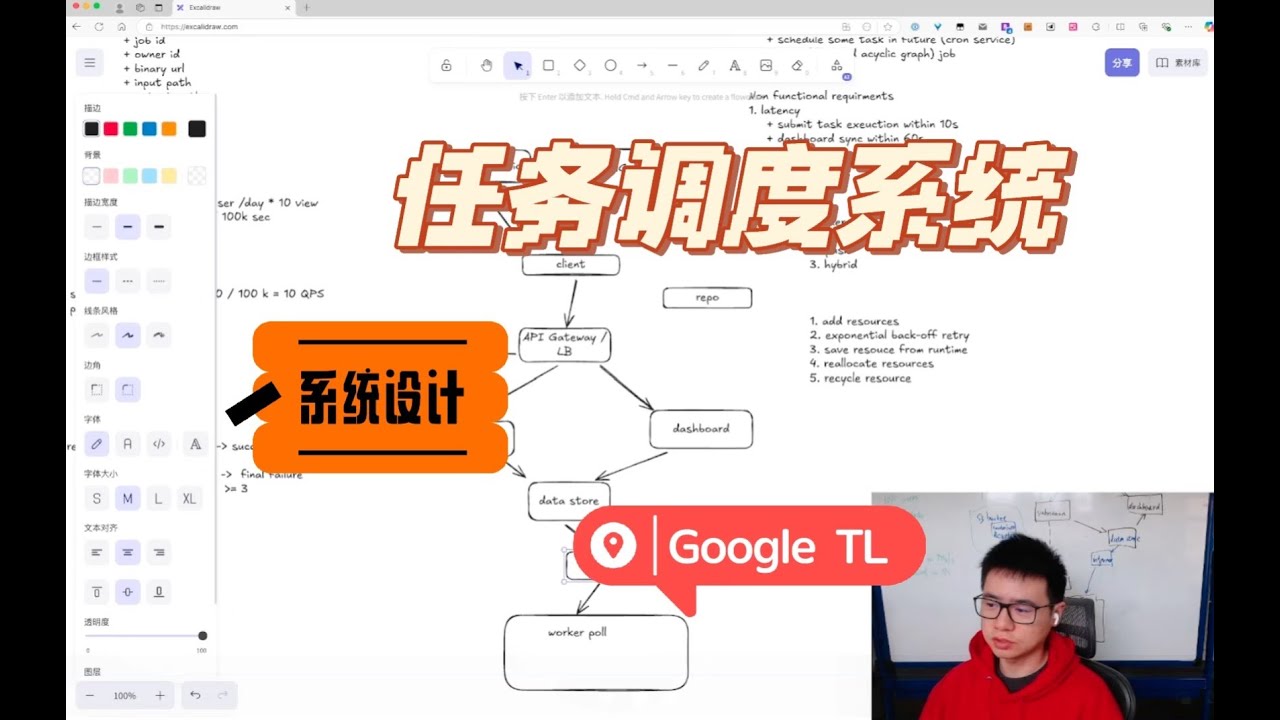
Task: Align text vertically to top
Action: [x=97, y=592]
